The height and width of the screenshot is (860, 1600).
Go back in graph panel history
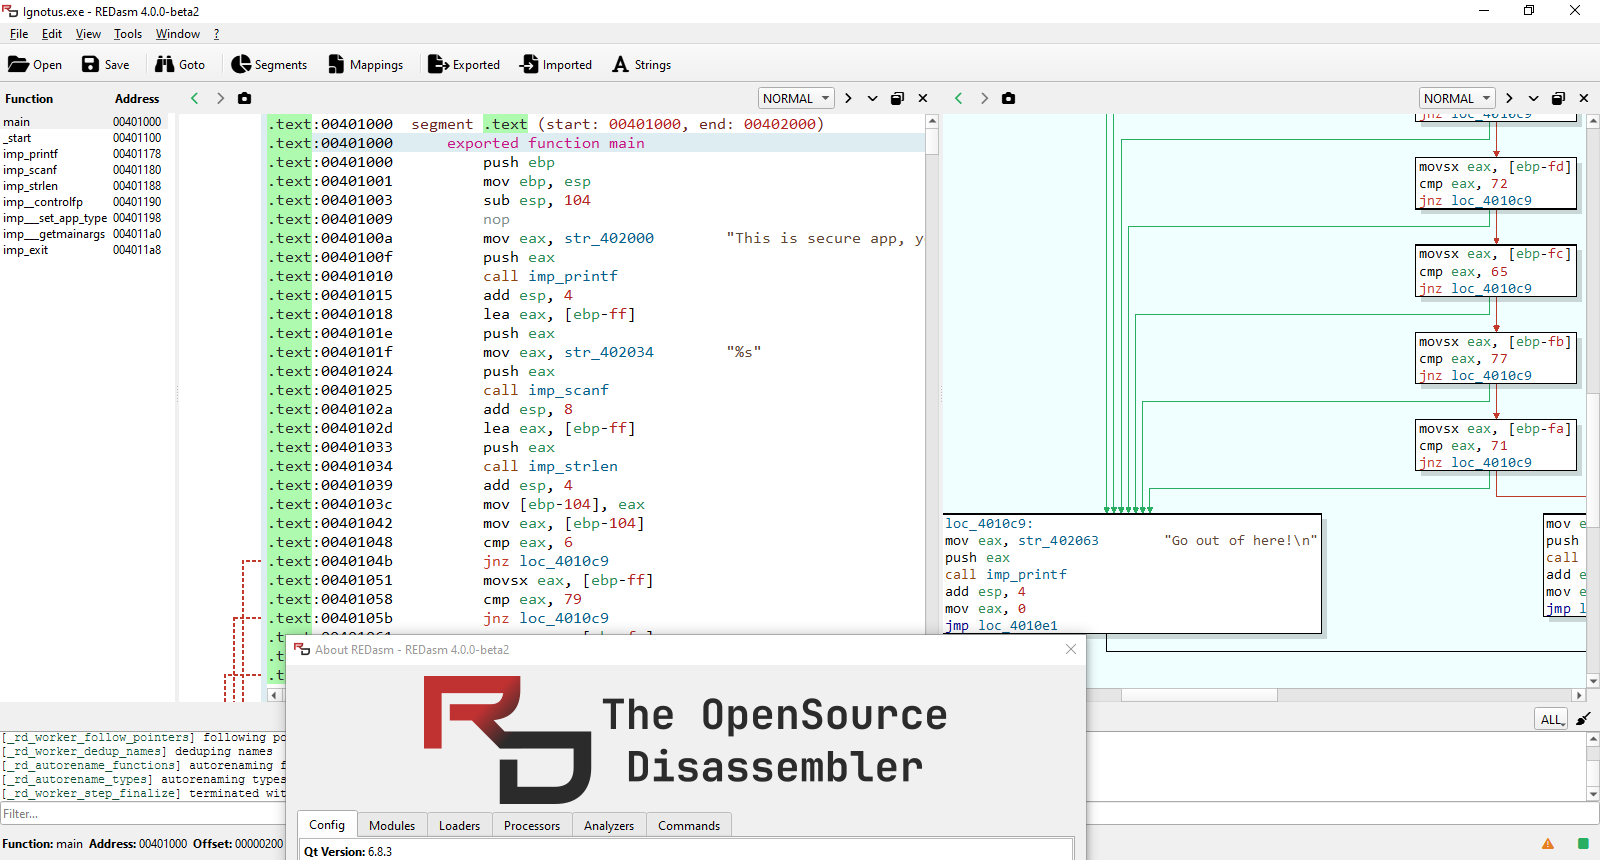pyautogui.click(x=959, y=98)
